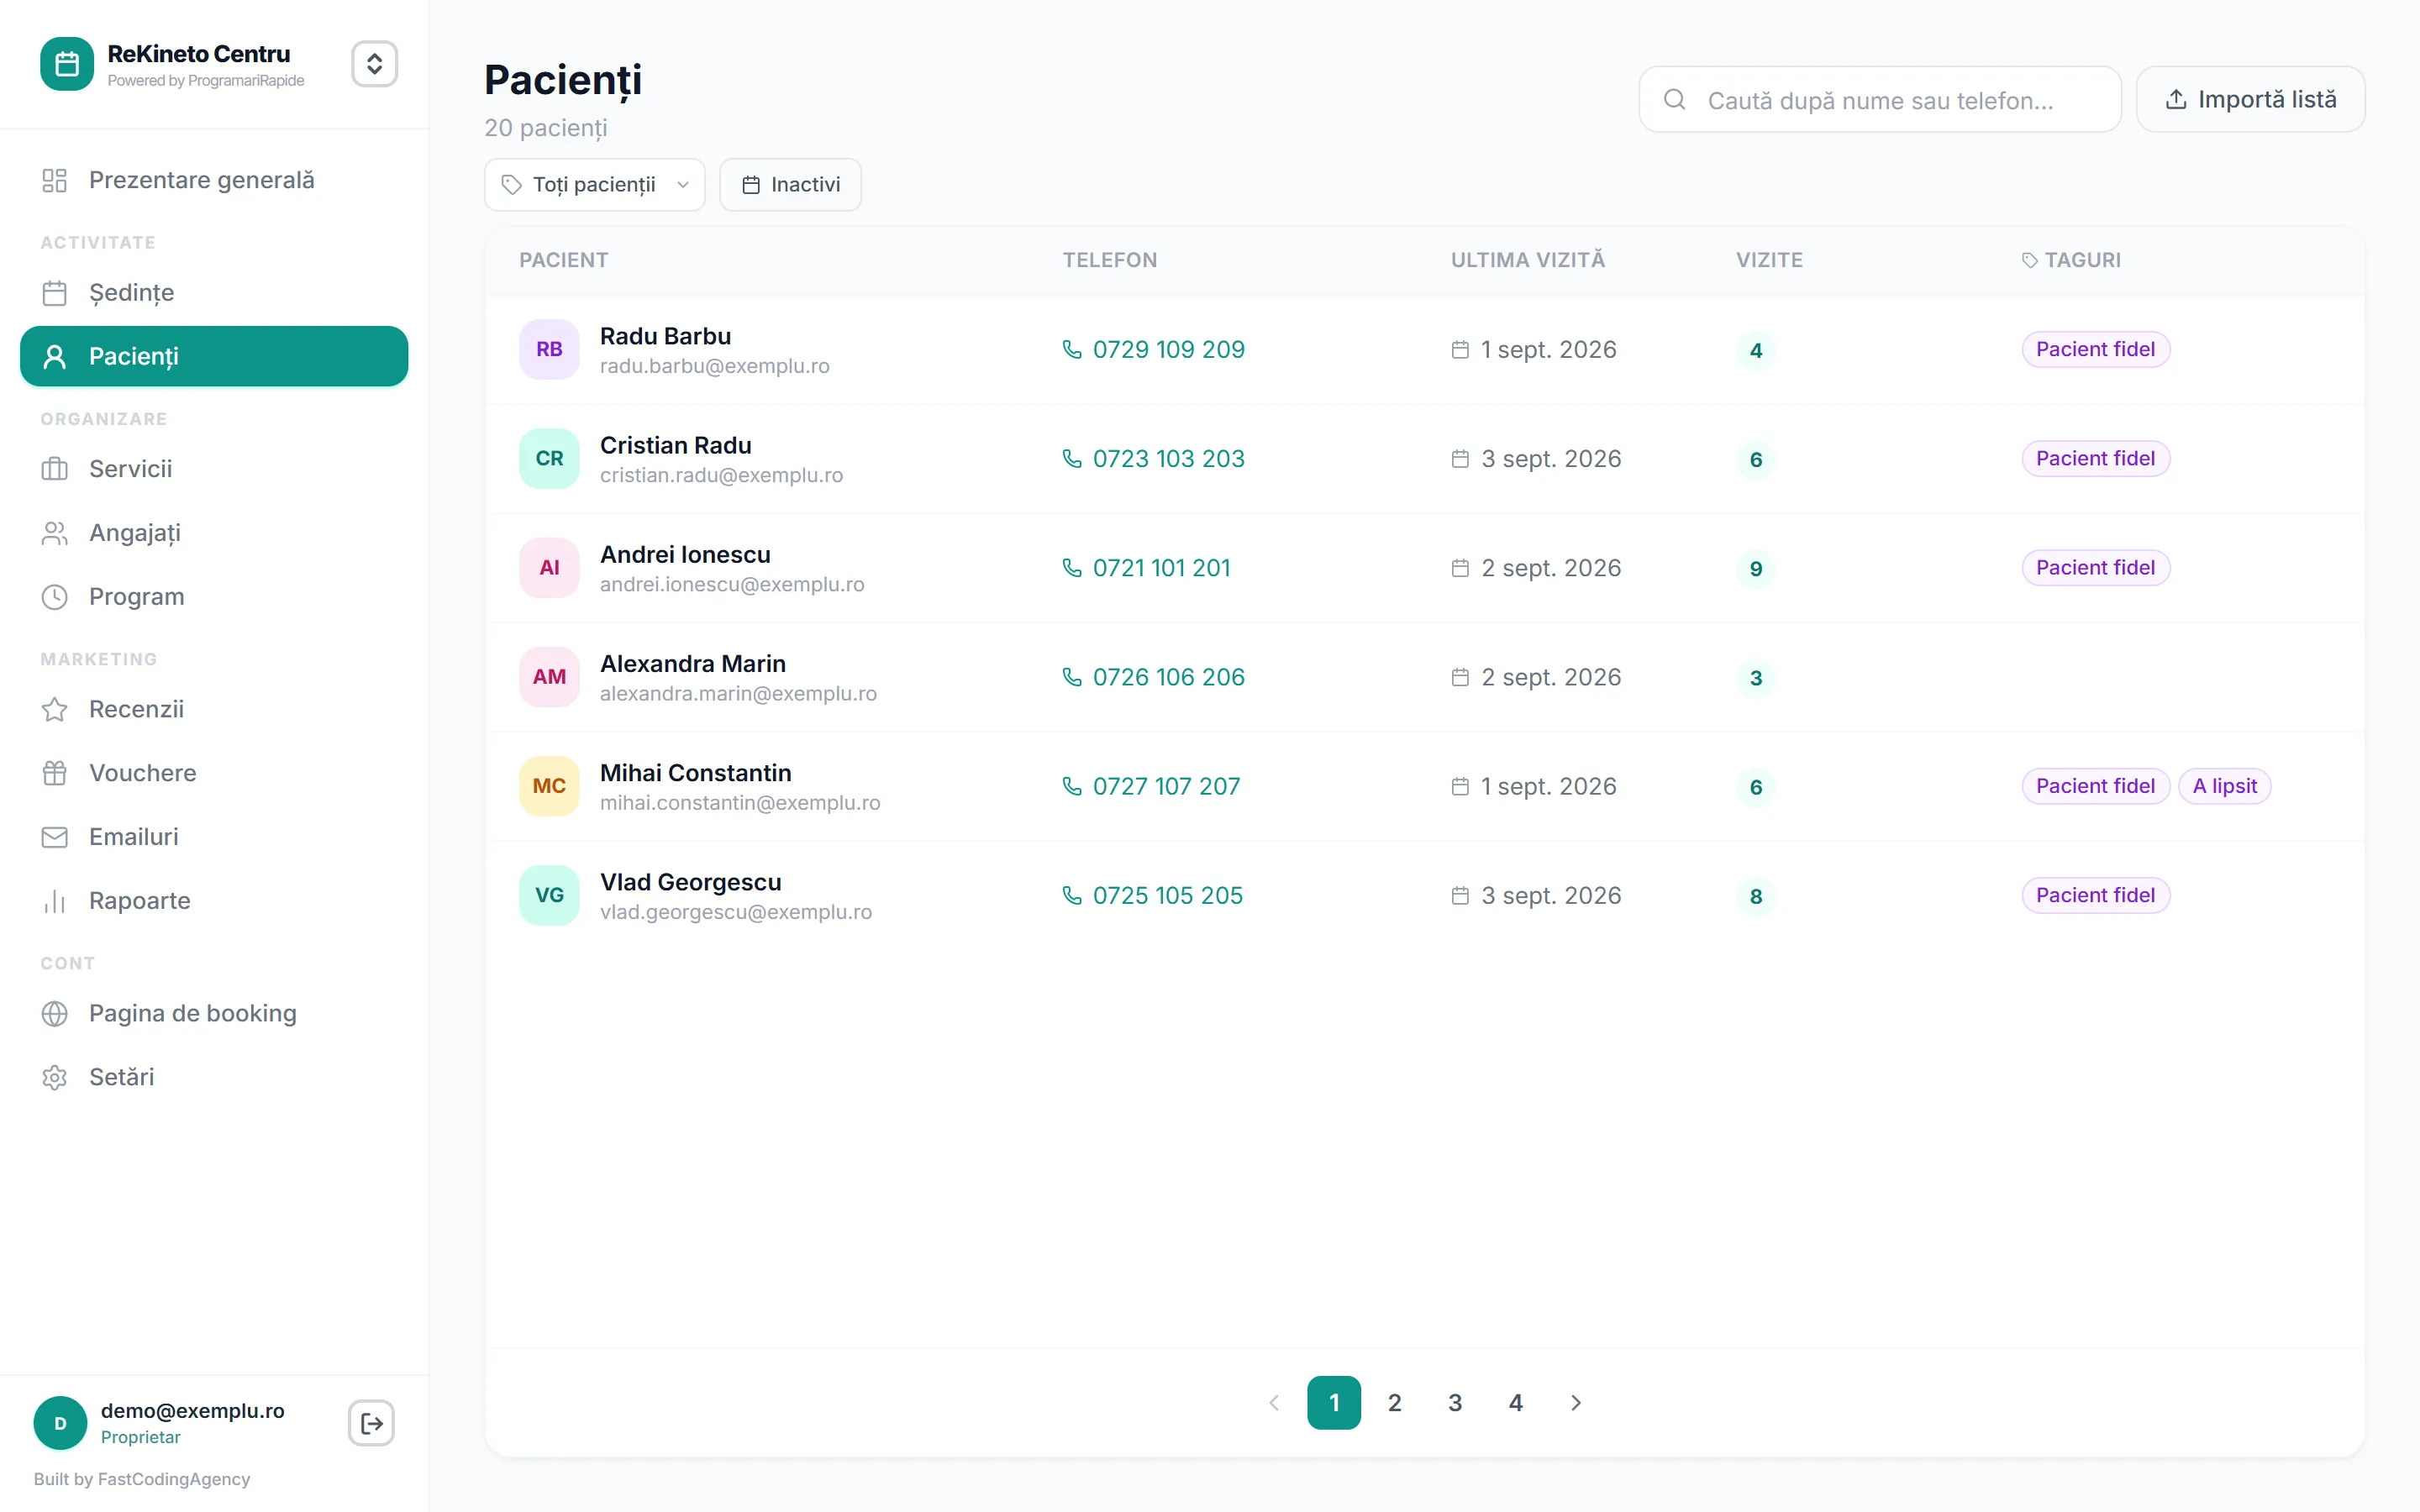Click the D user avatar

point(60,1423)
